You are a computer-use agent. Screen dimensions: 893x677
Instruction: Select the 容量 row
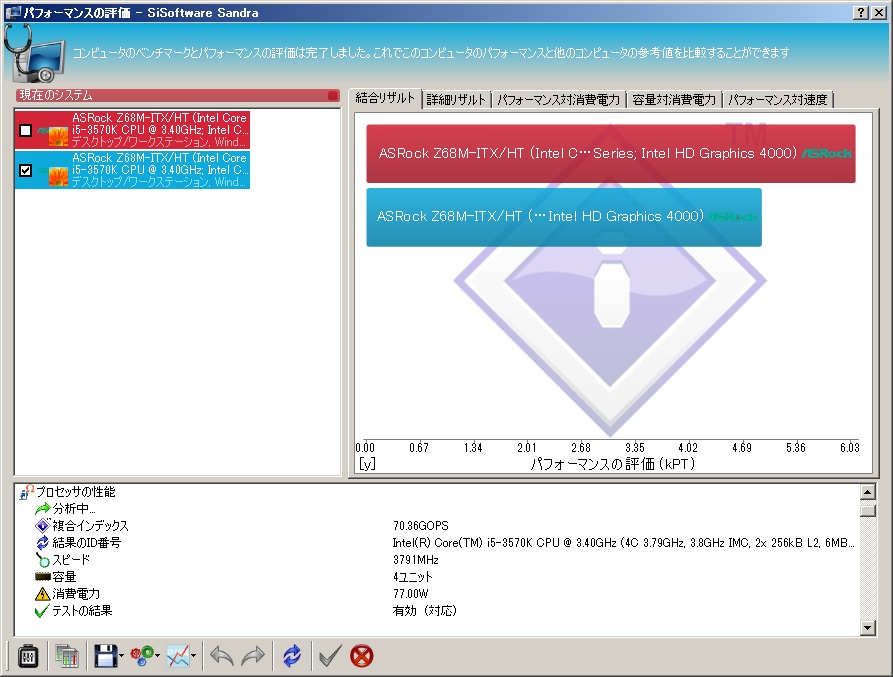(x=64, y=577)
